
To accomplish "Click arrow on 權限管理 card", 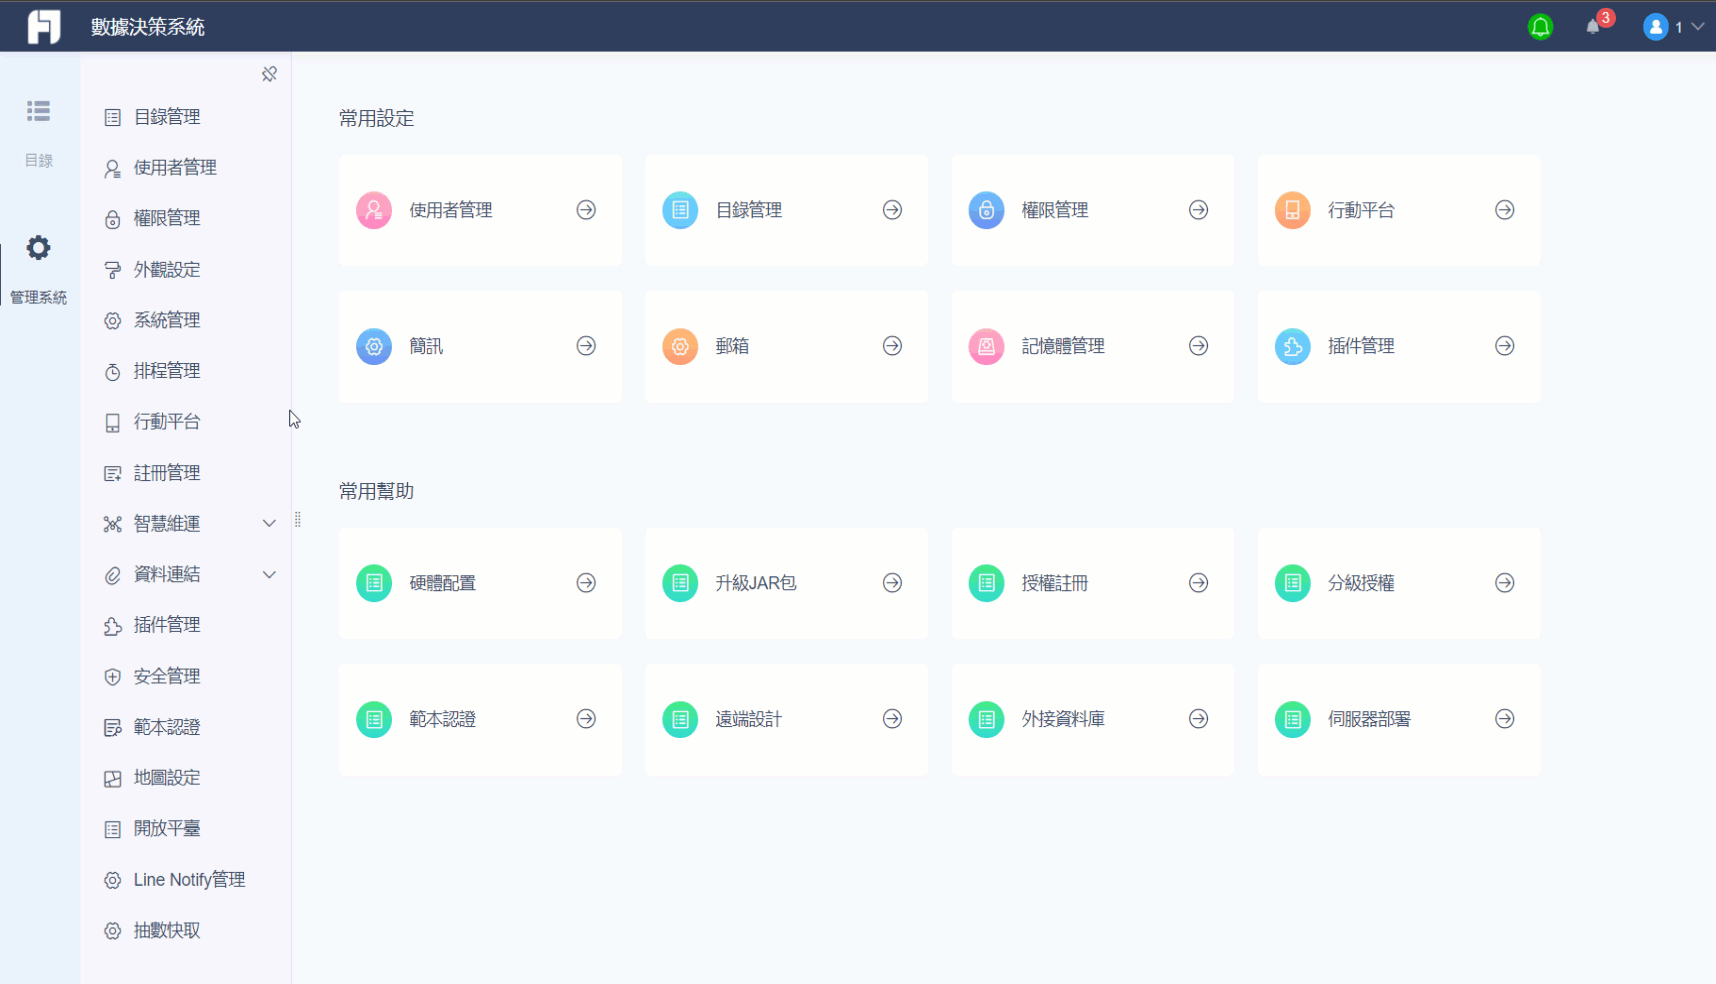I will coord(1199,210).
